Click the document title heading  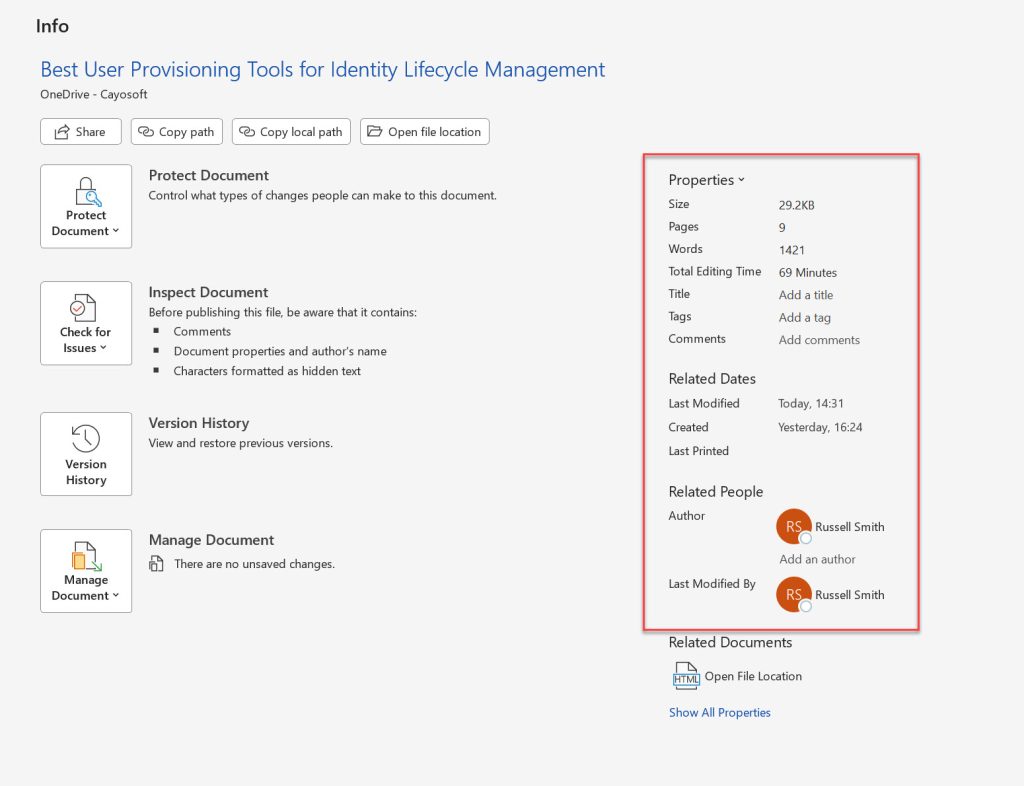point(323,69)
